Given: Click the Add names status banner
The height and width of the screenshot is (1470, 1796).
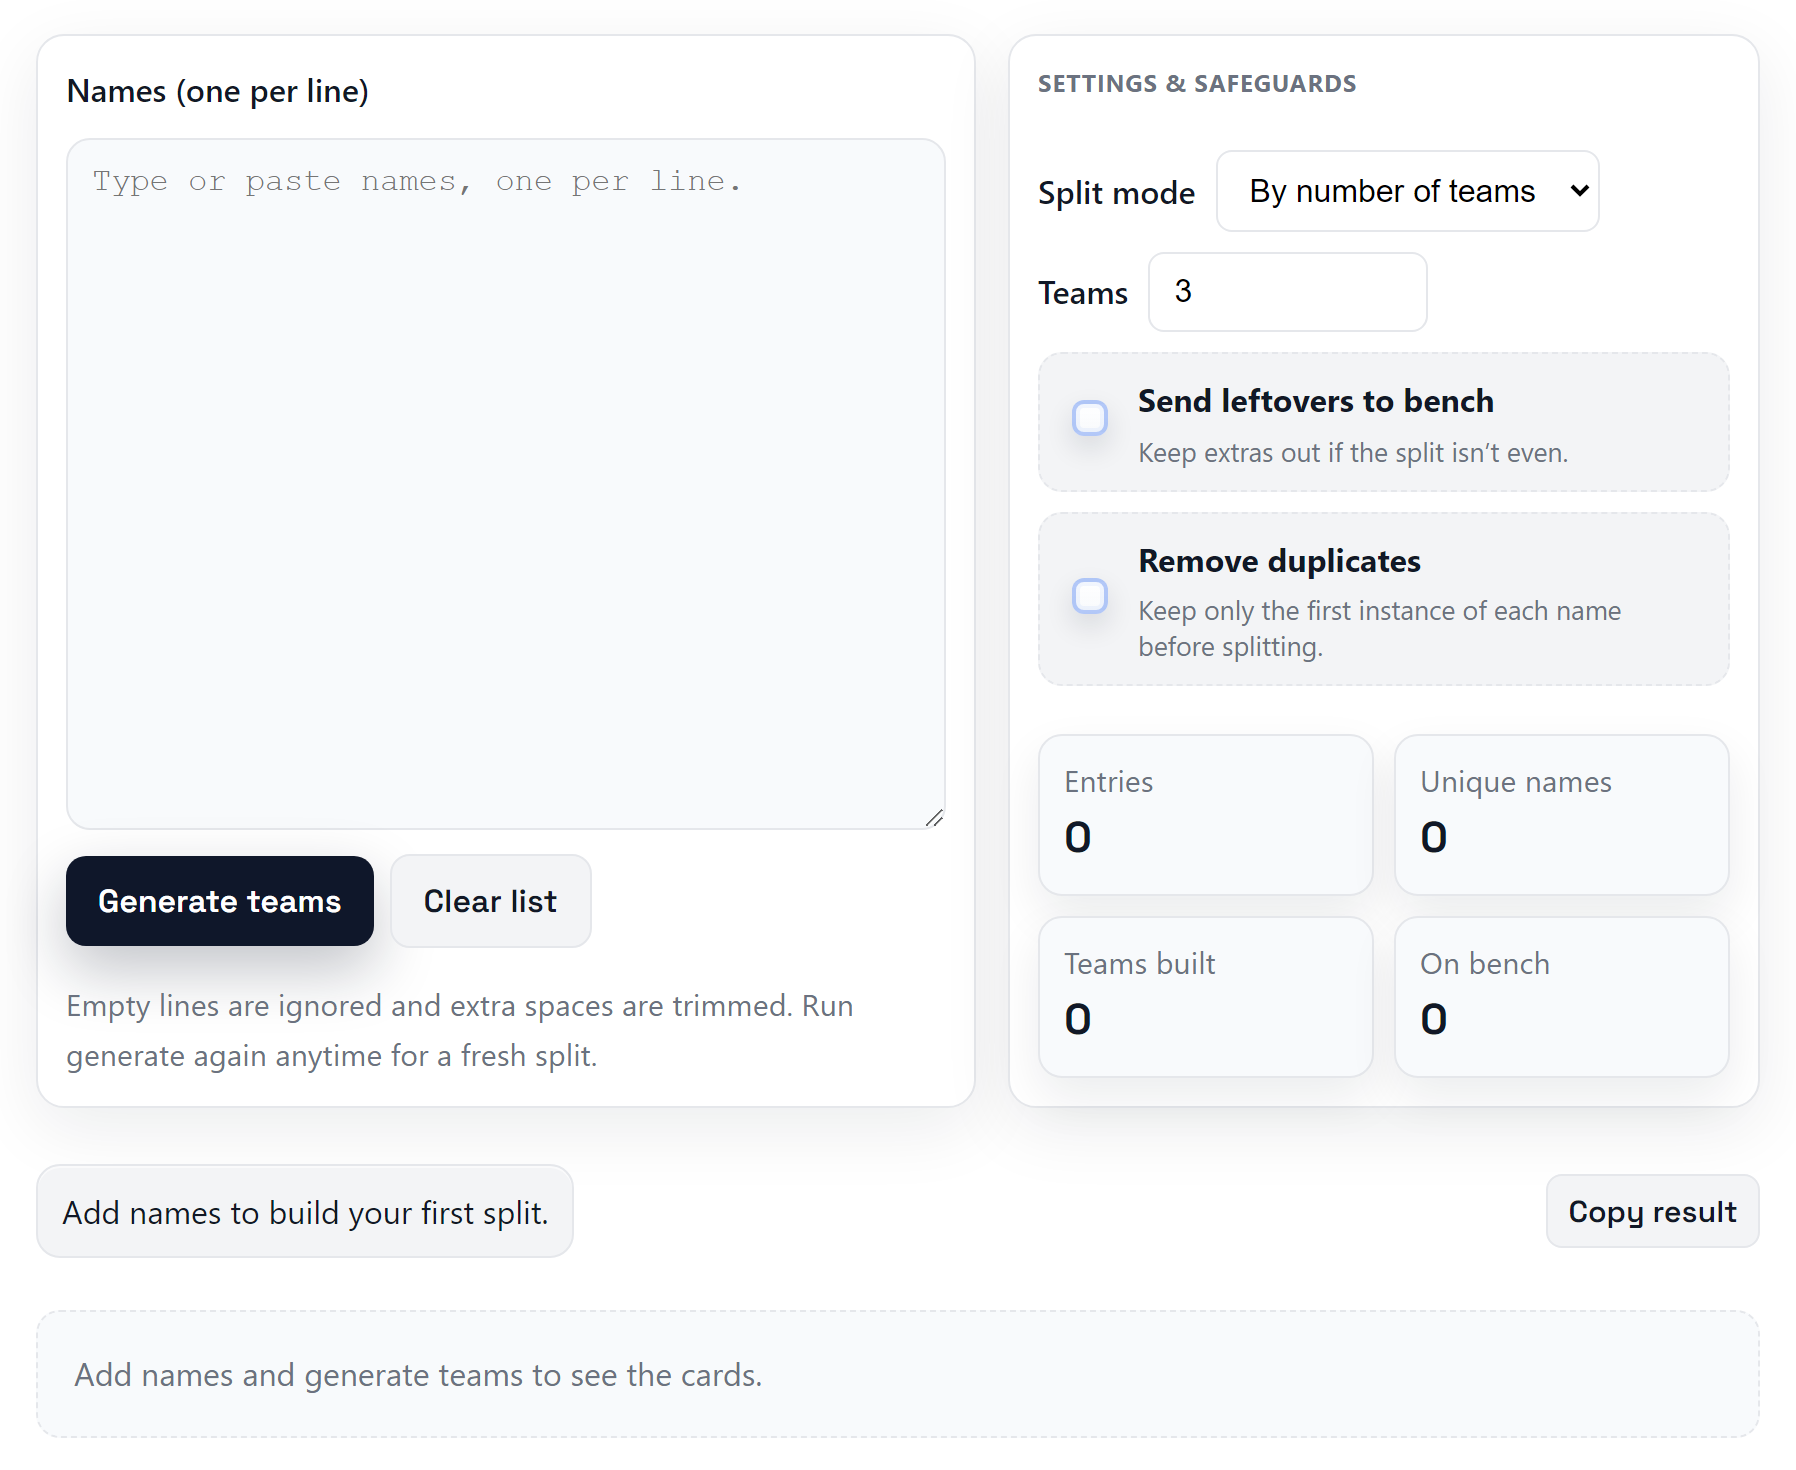Looking at the screenshot, I should (x=305, y=1211).
